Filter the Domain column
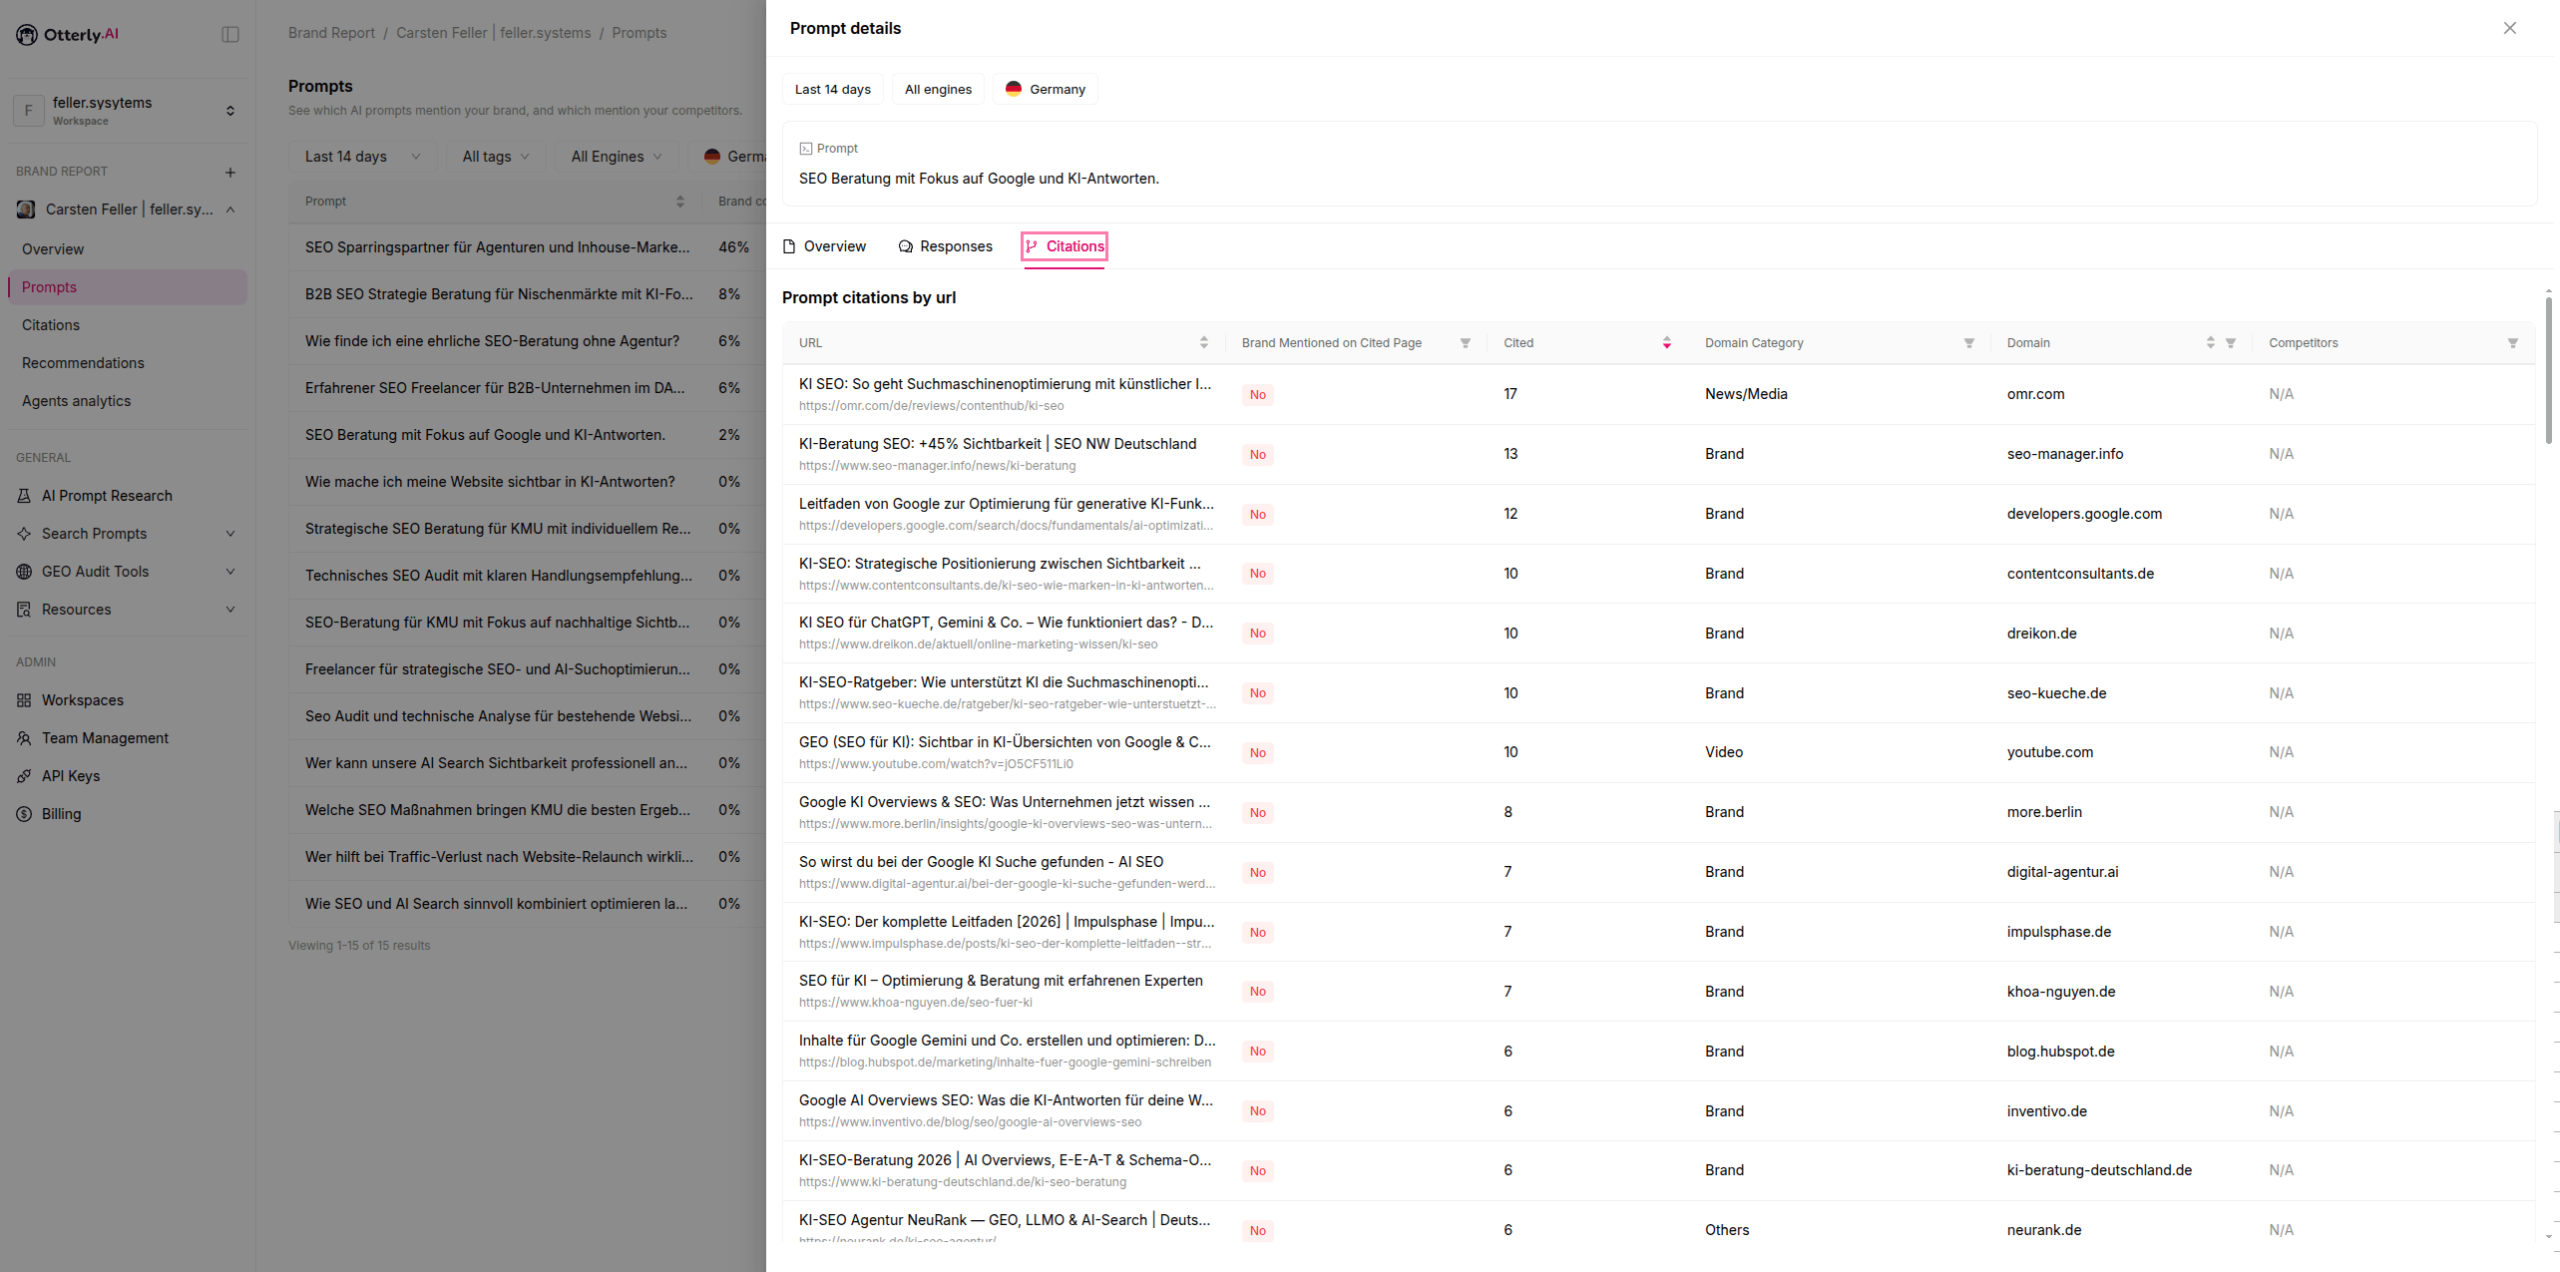 (x=2230, y=343)
